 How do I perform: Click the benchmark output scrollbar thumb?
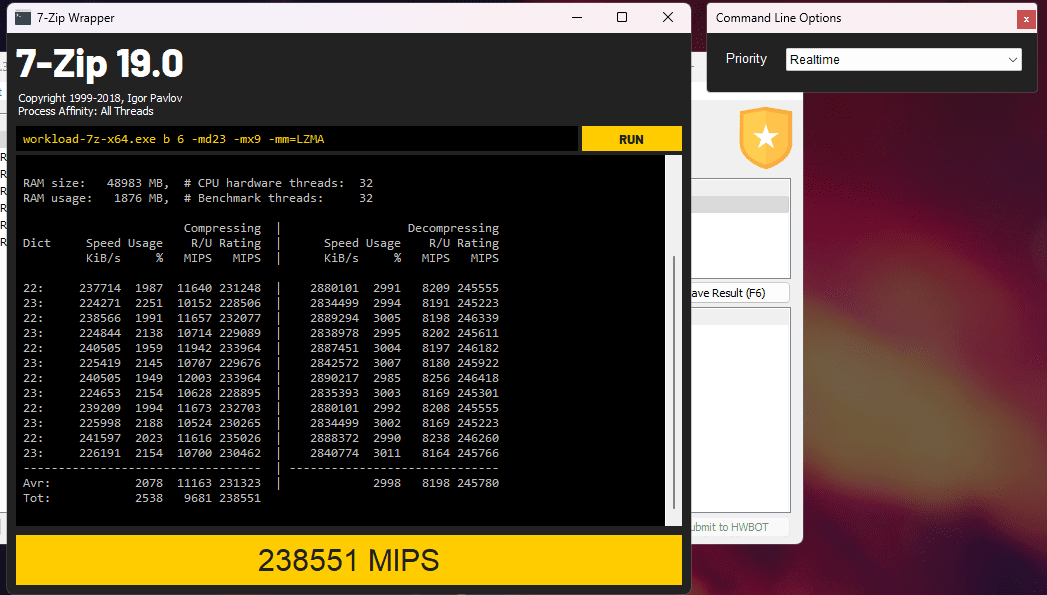coord(673,382)
